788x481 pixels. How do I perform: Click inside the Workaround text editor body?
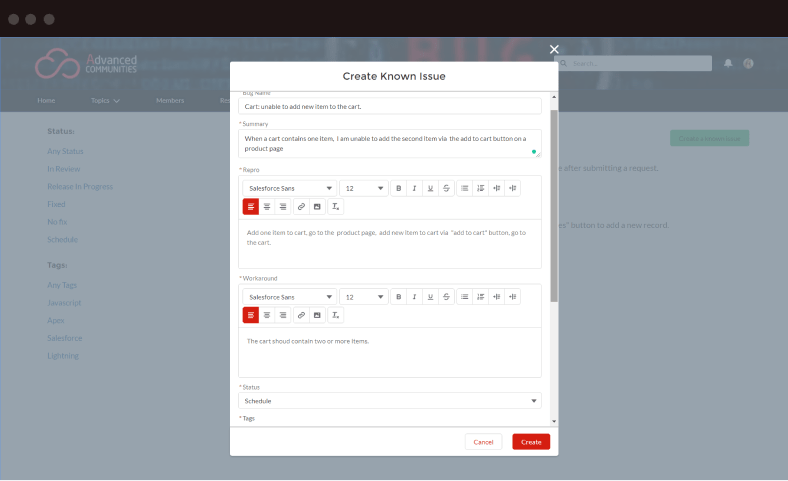pos(390,352)
